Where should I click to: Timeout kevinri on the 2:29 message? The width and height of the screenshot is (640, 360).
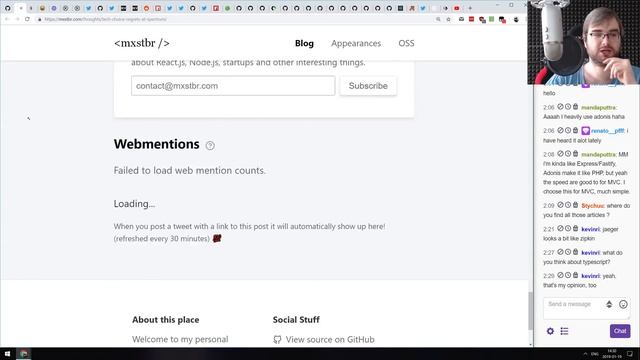coord(568,276)
